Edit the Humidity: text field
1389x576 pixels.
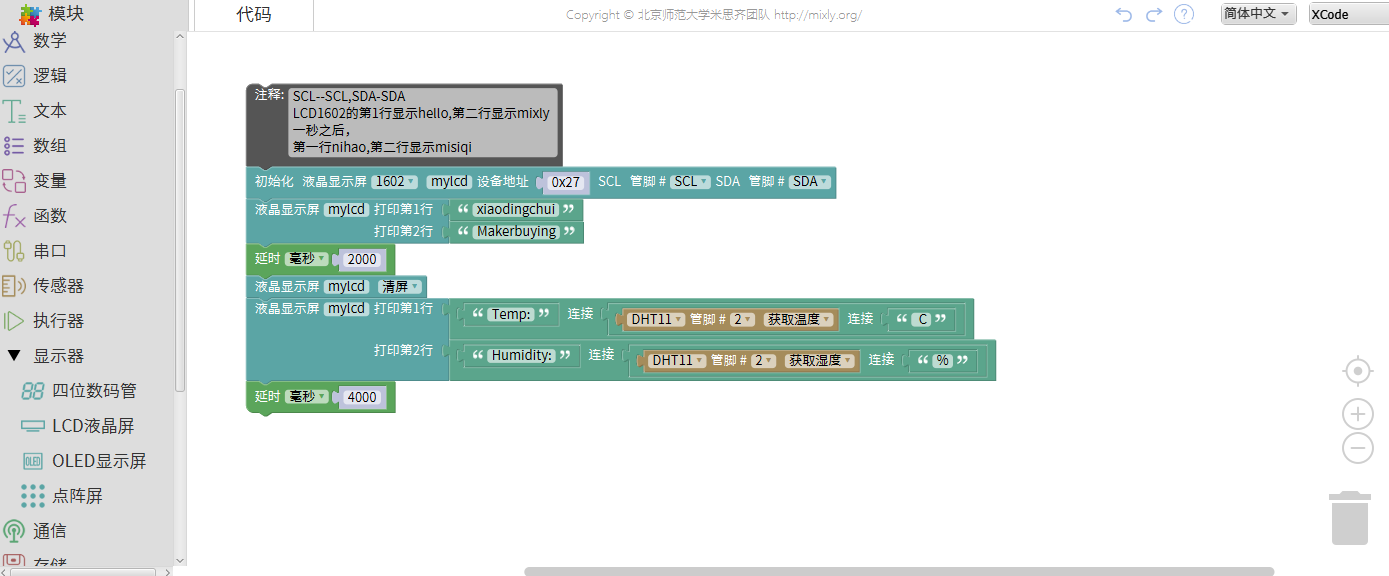tap(522, 356)
